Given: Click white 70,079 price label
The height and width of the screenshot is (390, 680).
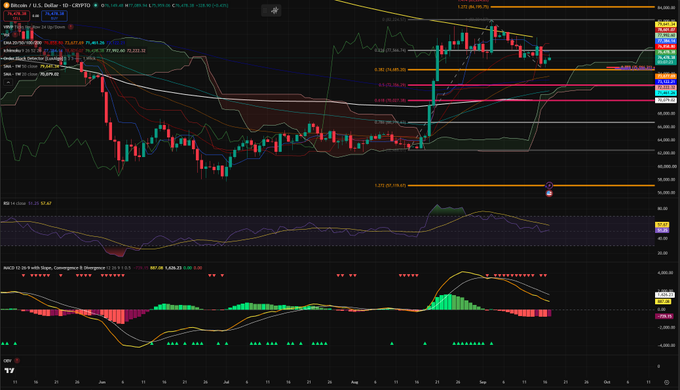Looking at the screenshot, I should coord(666,100).
